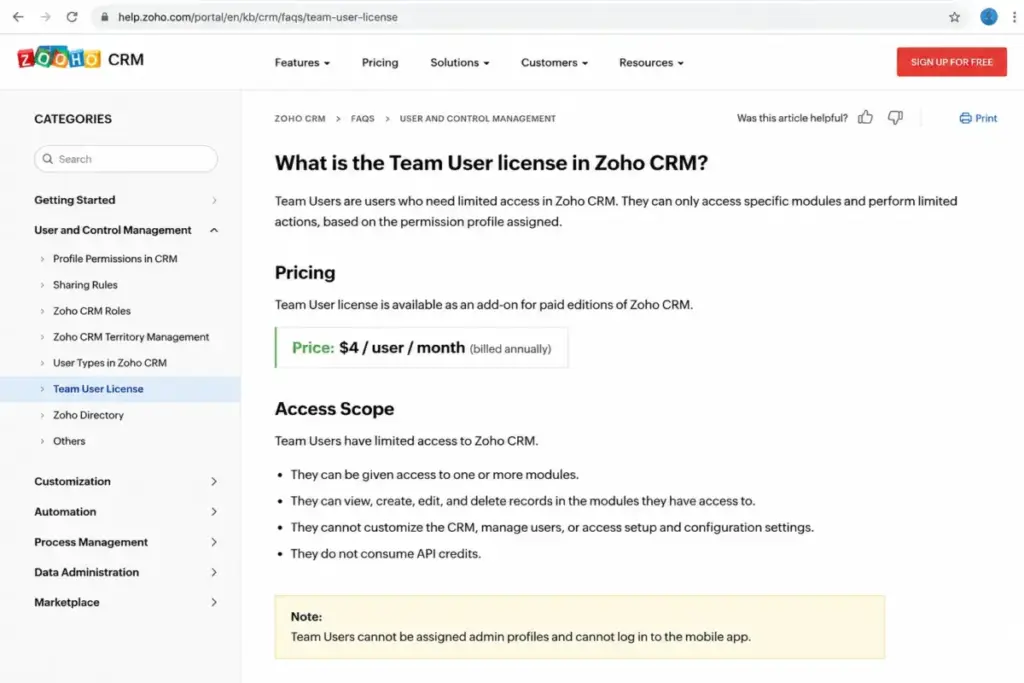Open the Zoho CRM Roles item
Screen dimensions: 1024x683
[x=91, y=311]
